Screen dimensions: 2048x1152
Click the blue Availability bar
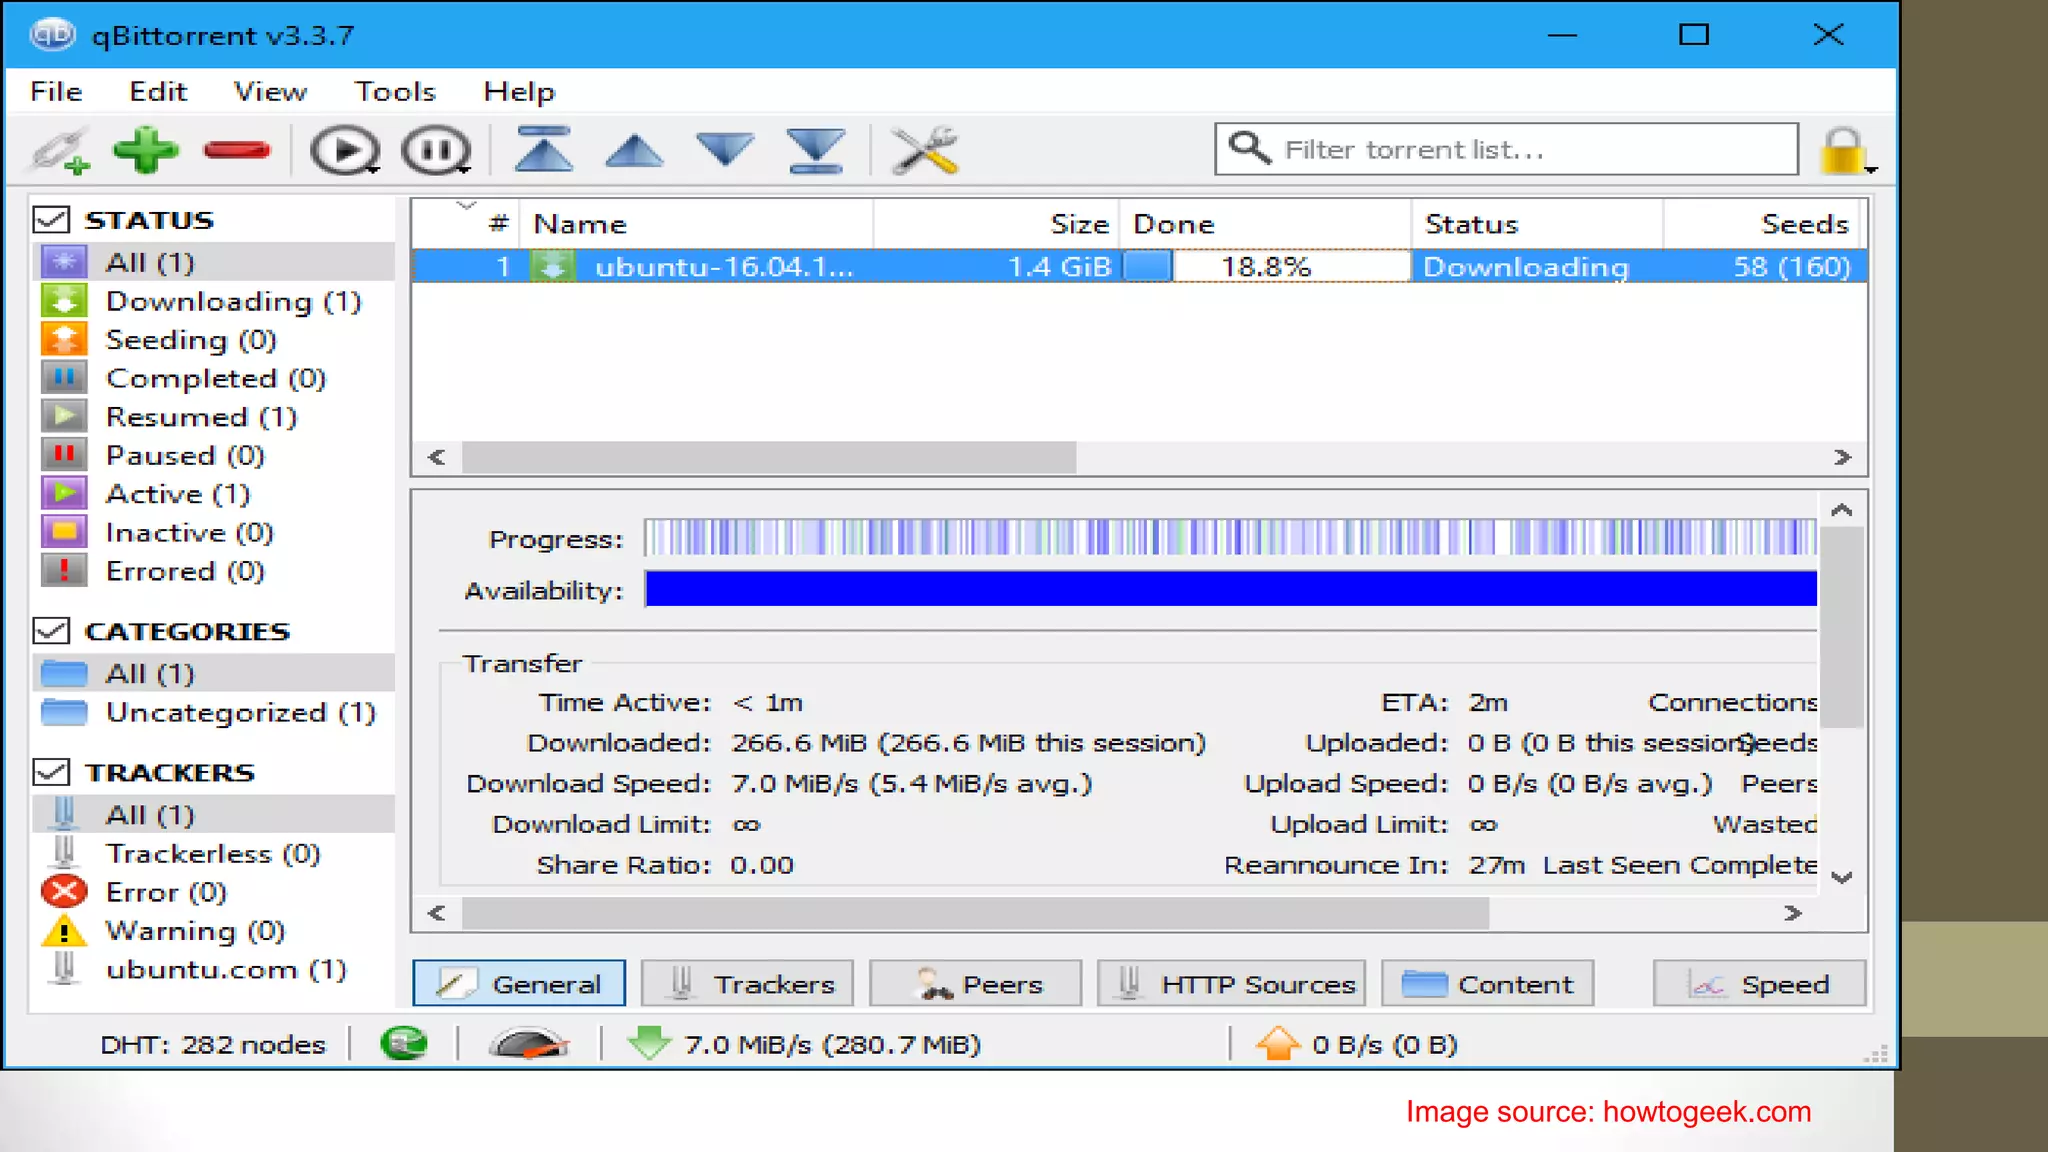pyautogui.click(x=1230, y=589)
